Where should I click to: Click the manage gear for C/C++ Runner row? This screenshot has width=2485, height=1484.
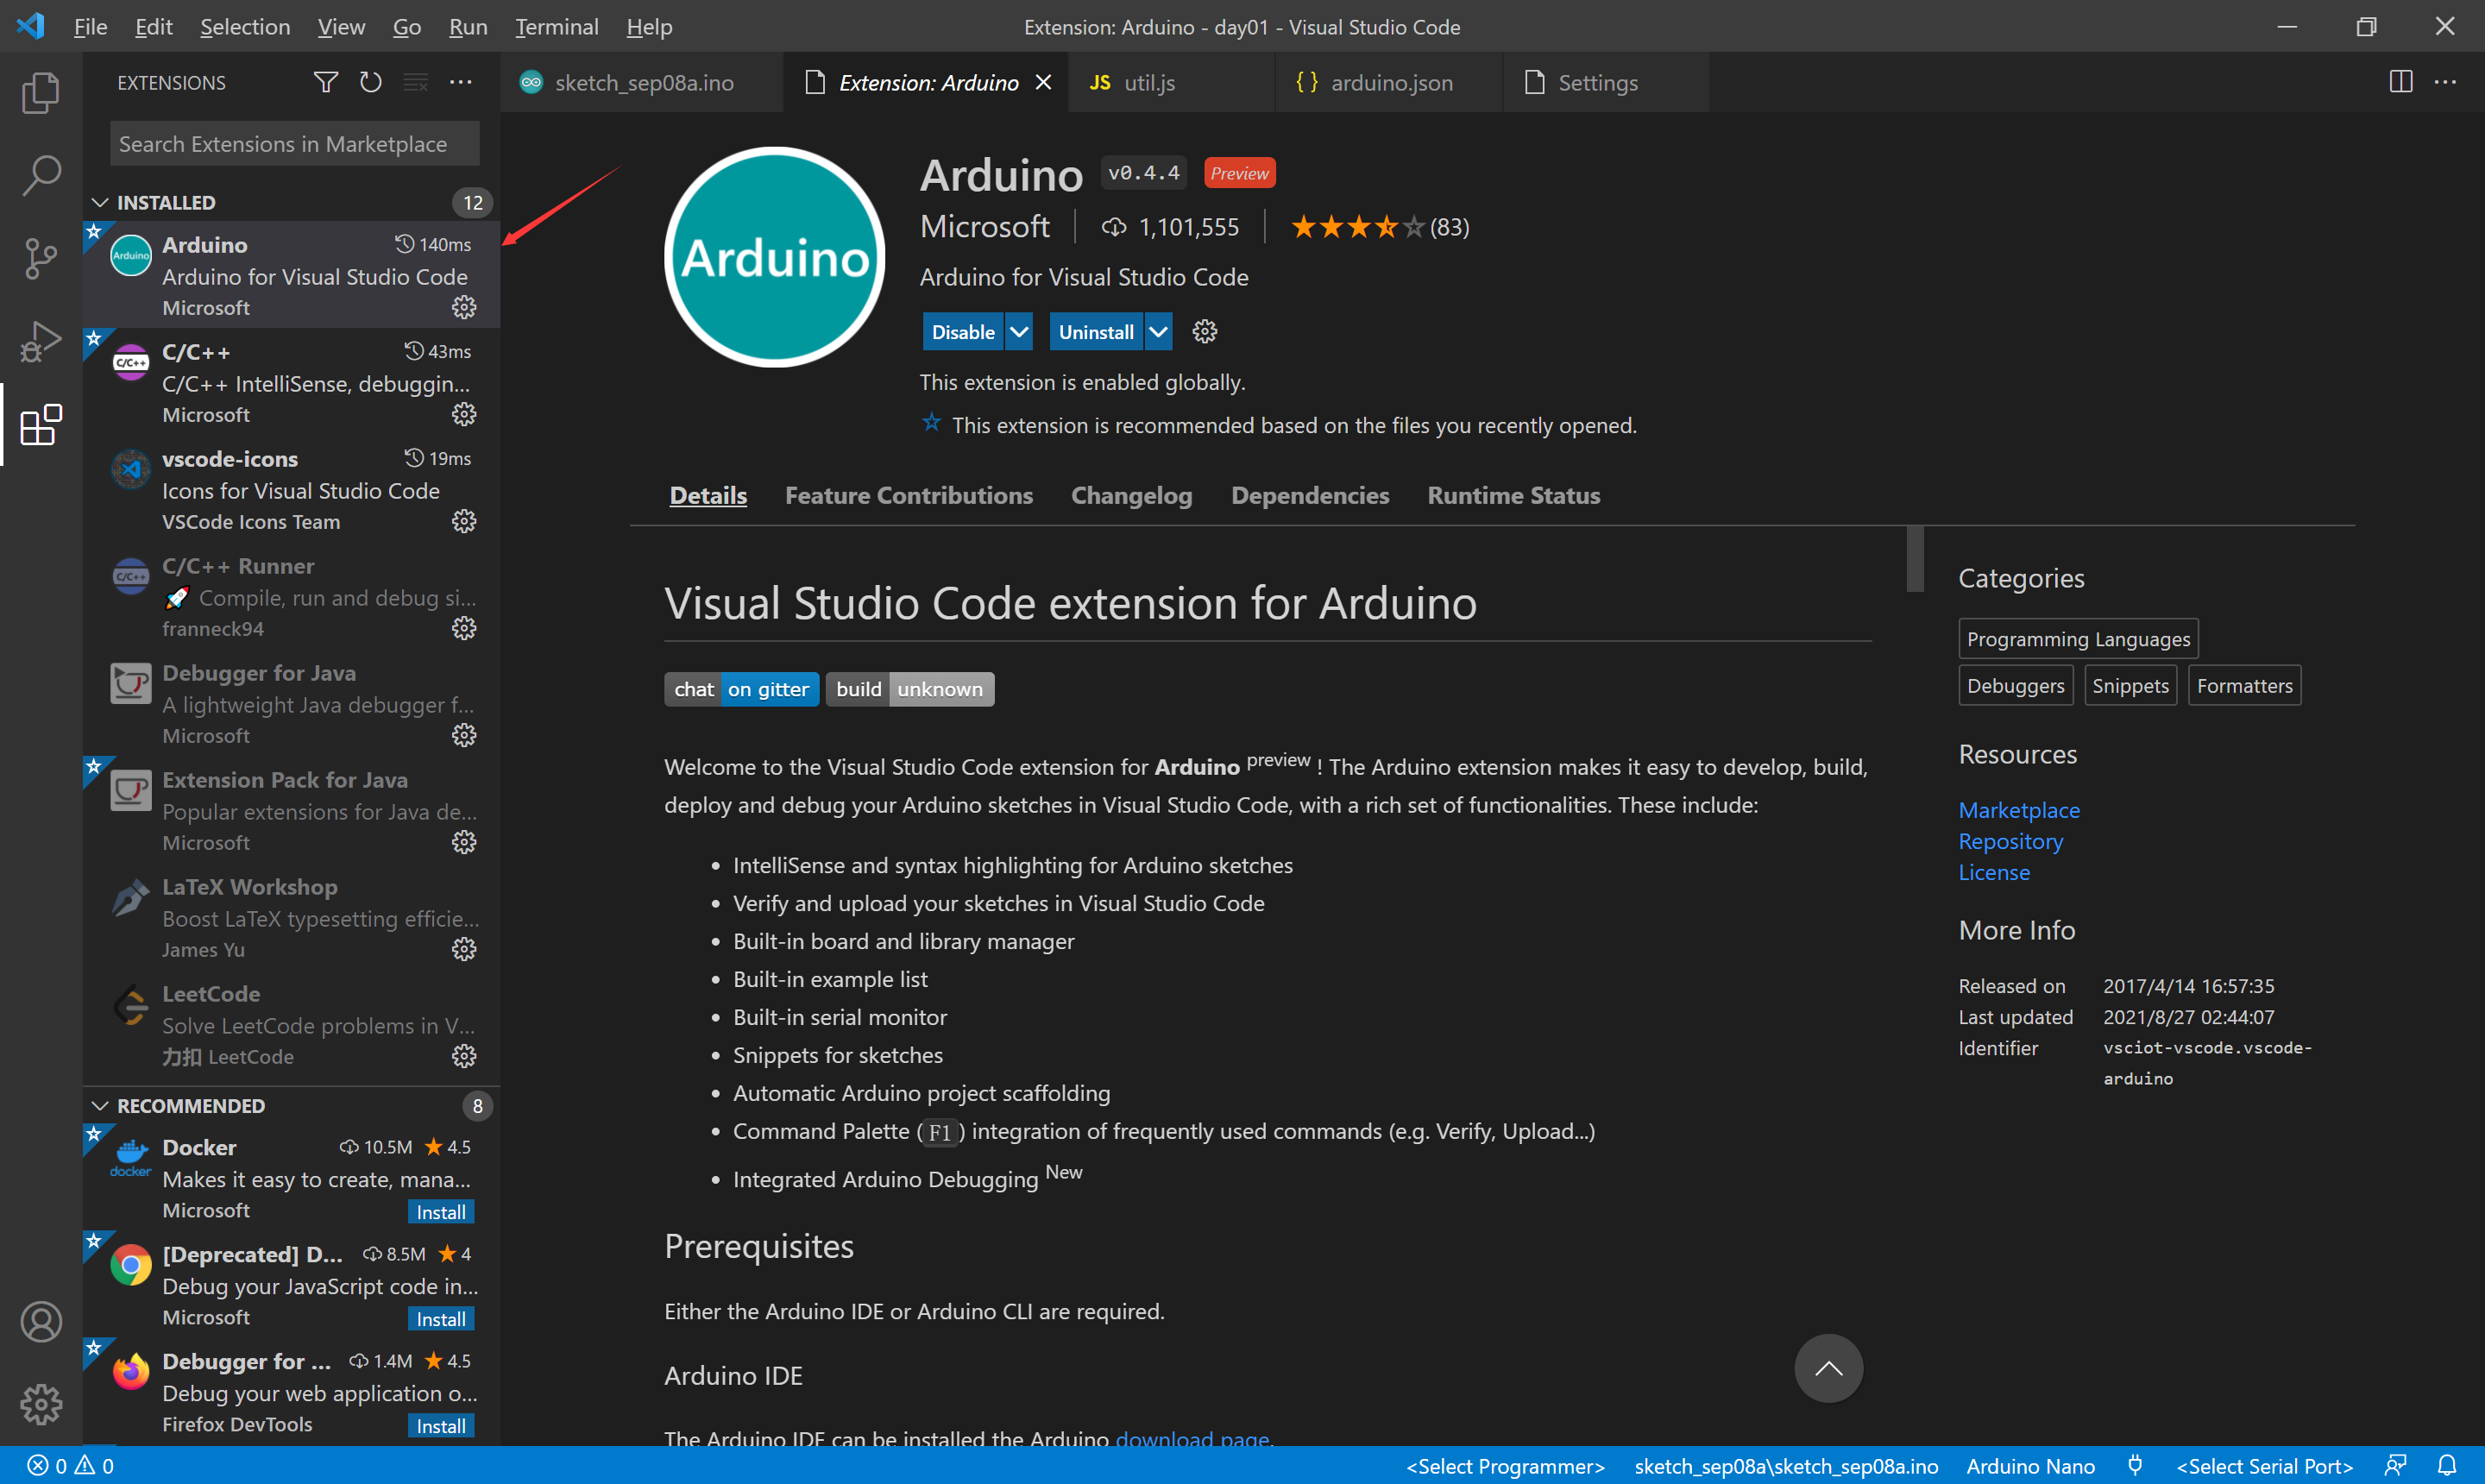tap(464, 628)
